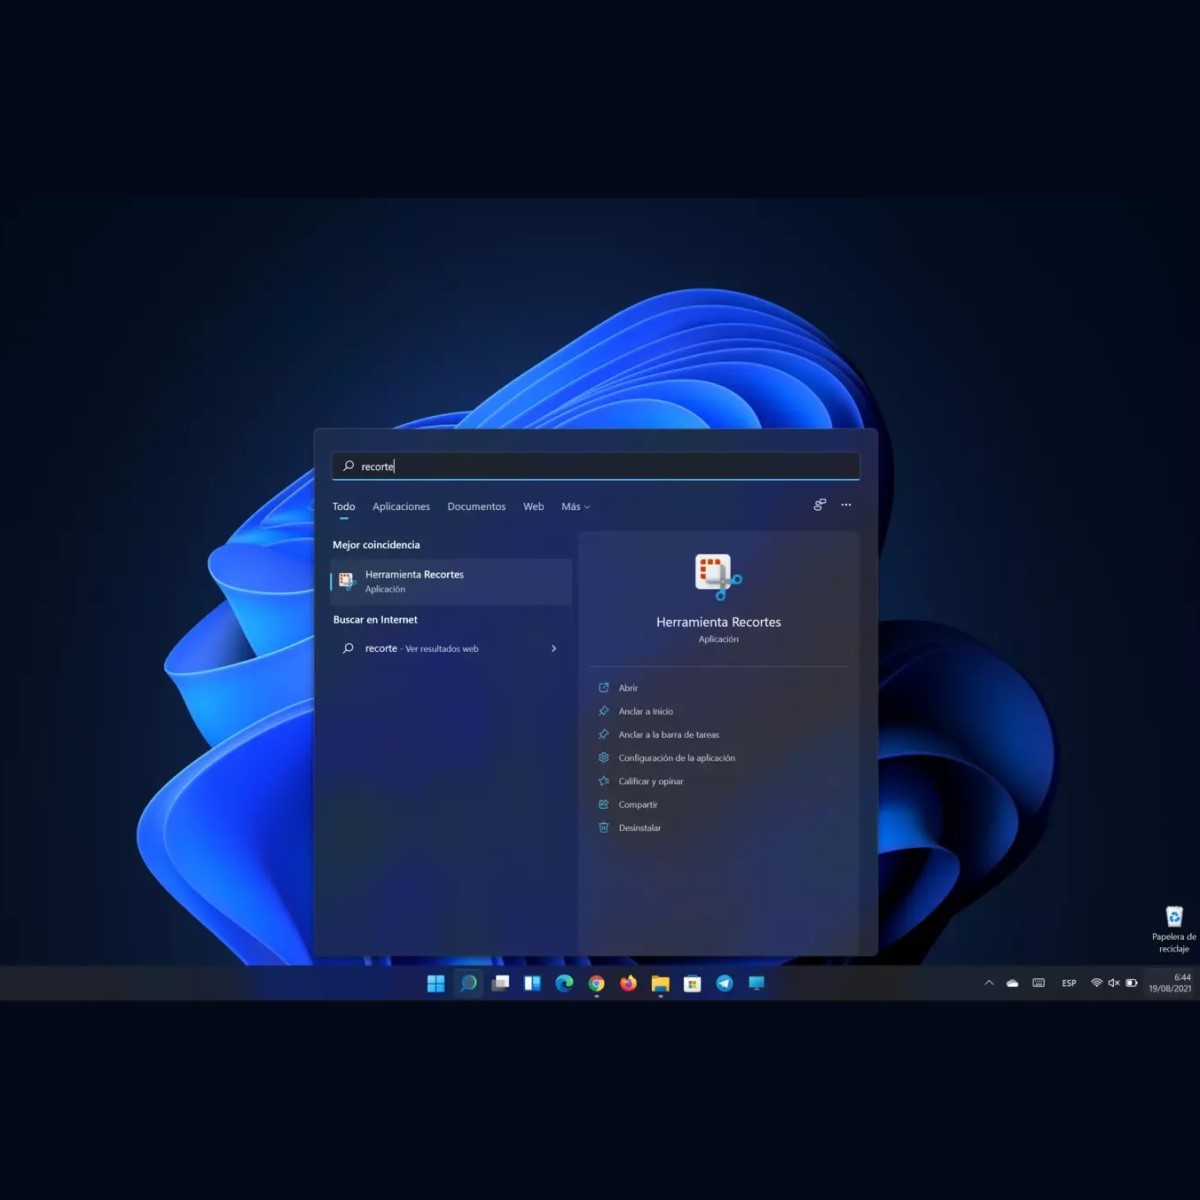1200x1200 pixels.
Task: Click Compartir in the app actions
Action: coord(638,805)
